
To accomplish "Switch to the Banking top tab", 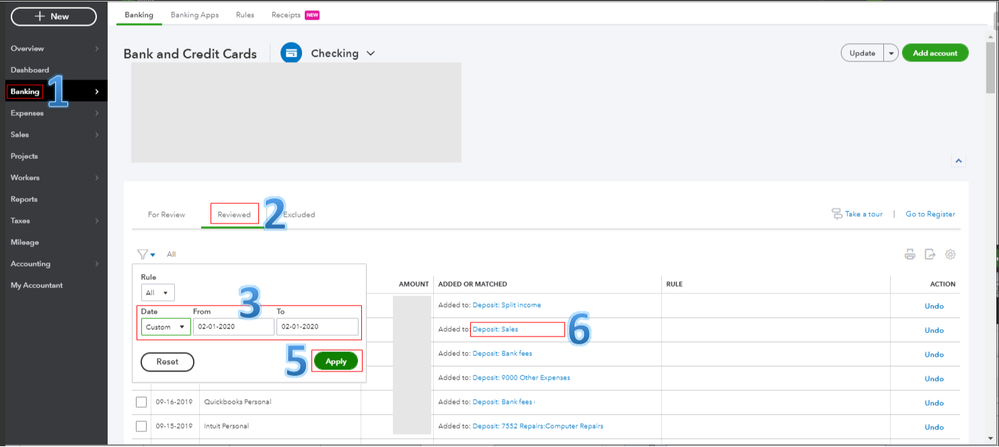I will (x=139, y=15).
